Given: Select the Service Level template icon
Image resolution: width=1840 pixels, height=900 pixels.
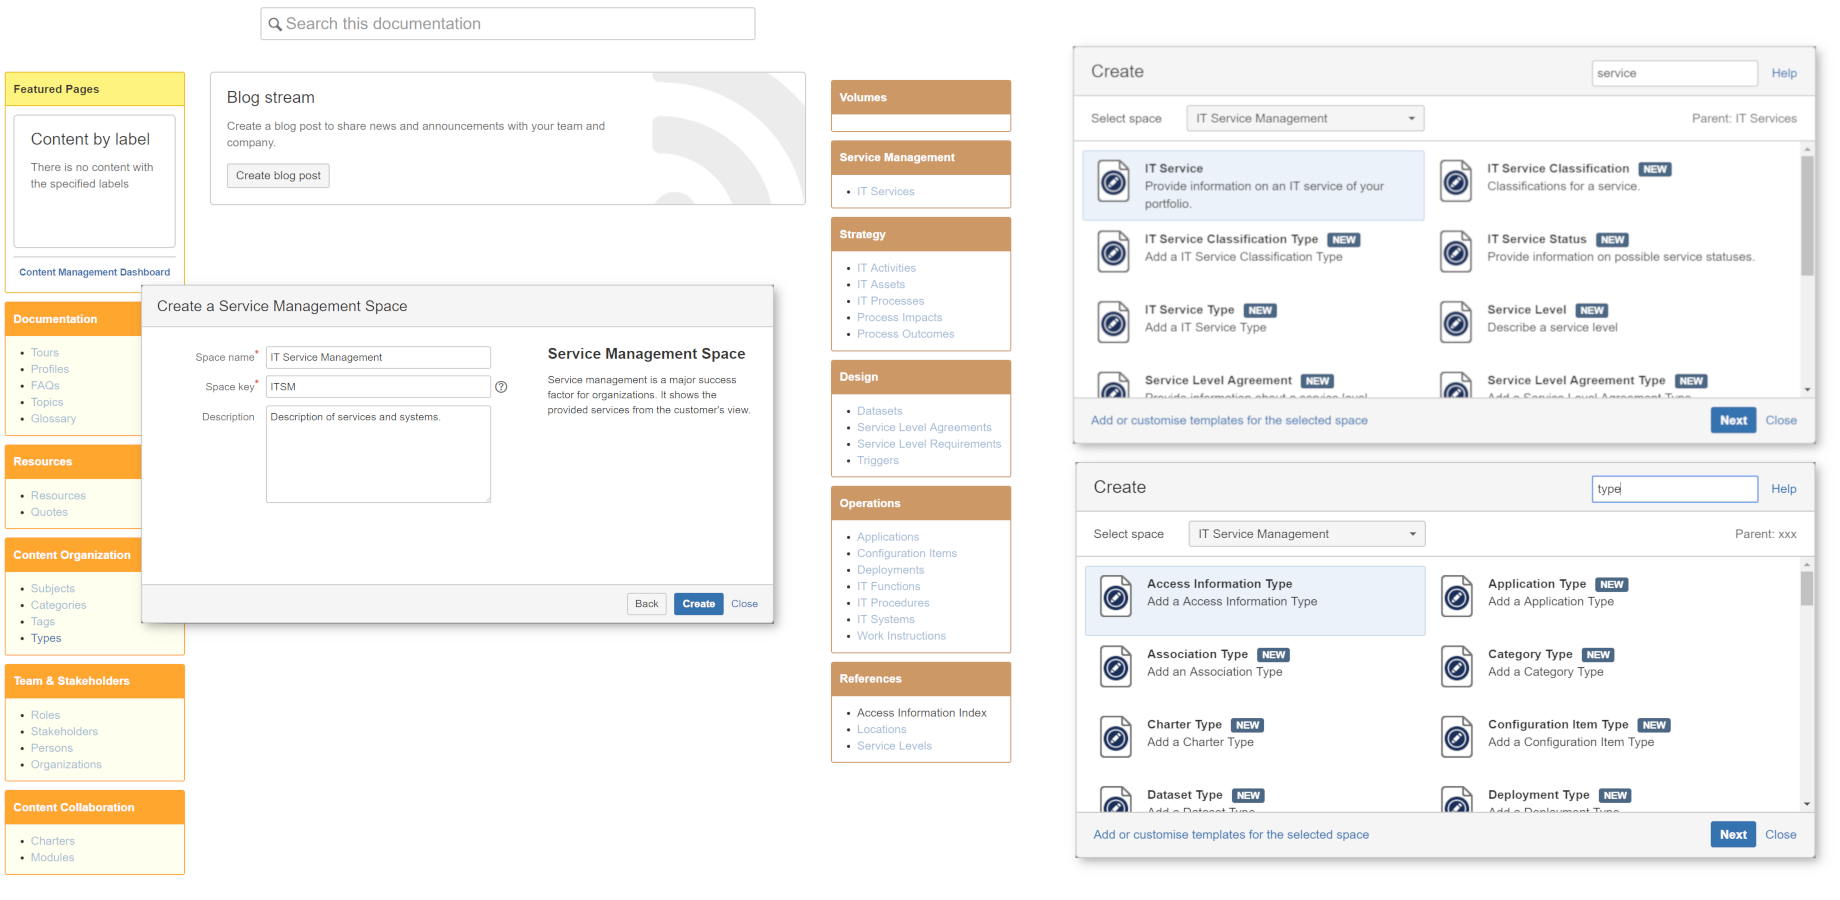Looking at the screenshot, I should click(1456, 322).
